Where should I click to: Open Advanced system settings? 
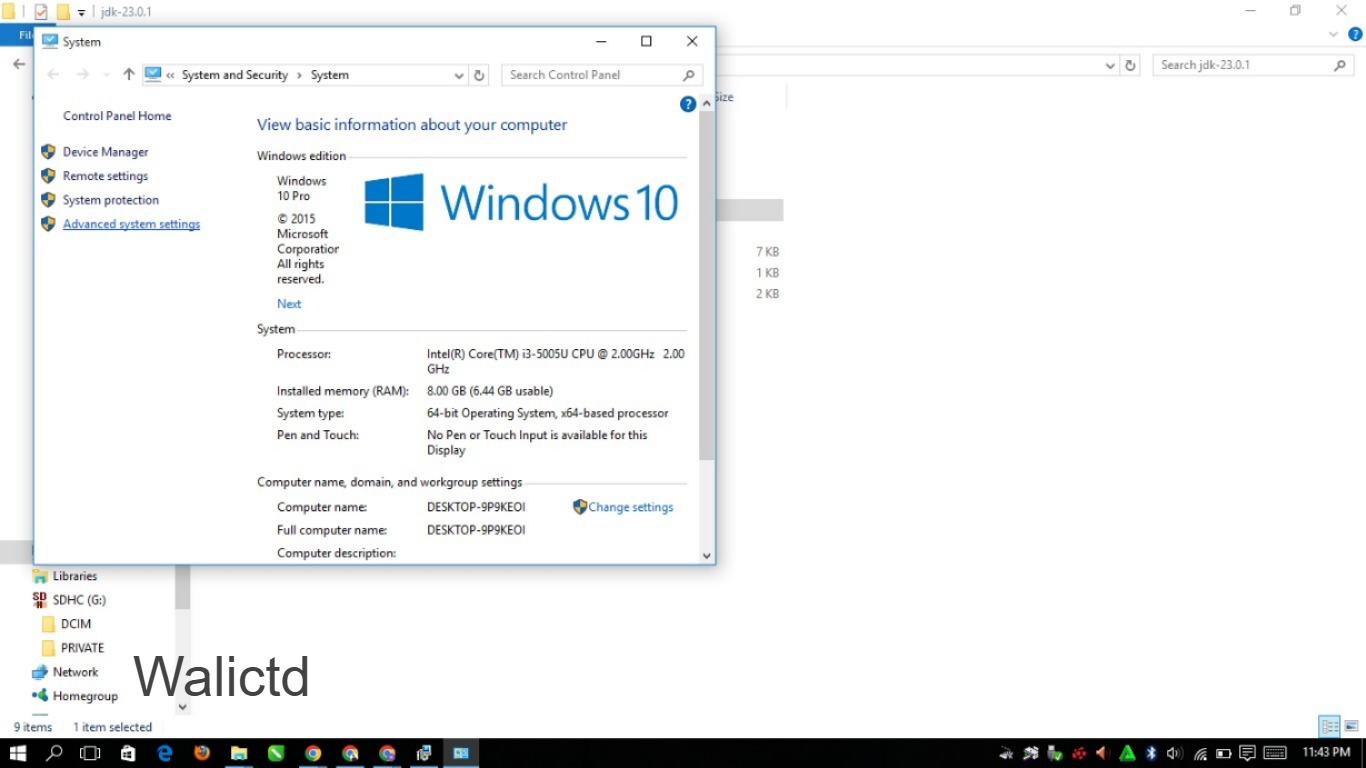(x=131, y=224)
